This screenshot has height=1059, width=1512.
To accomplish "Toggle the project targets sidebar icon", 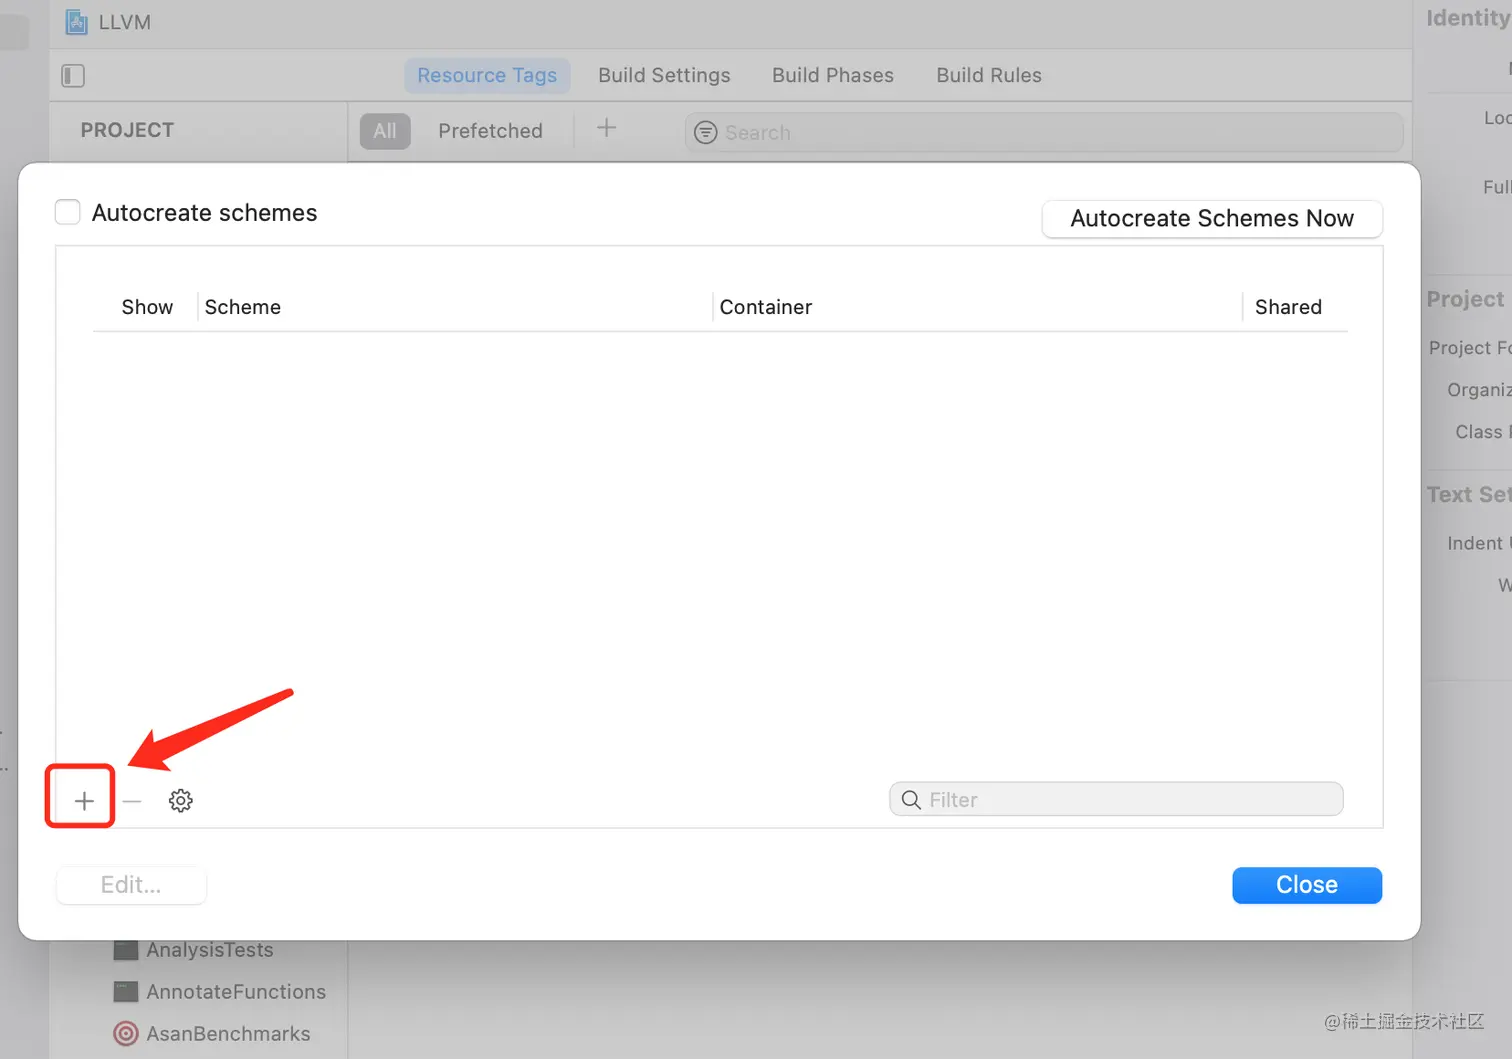I will point(73,76).
